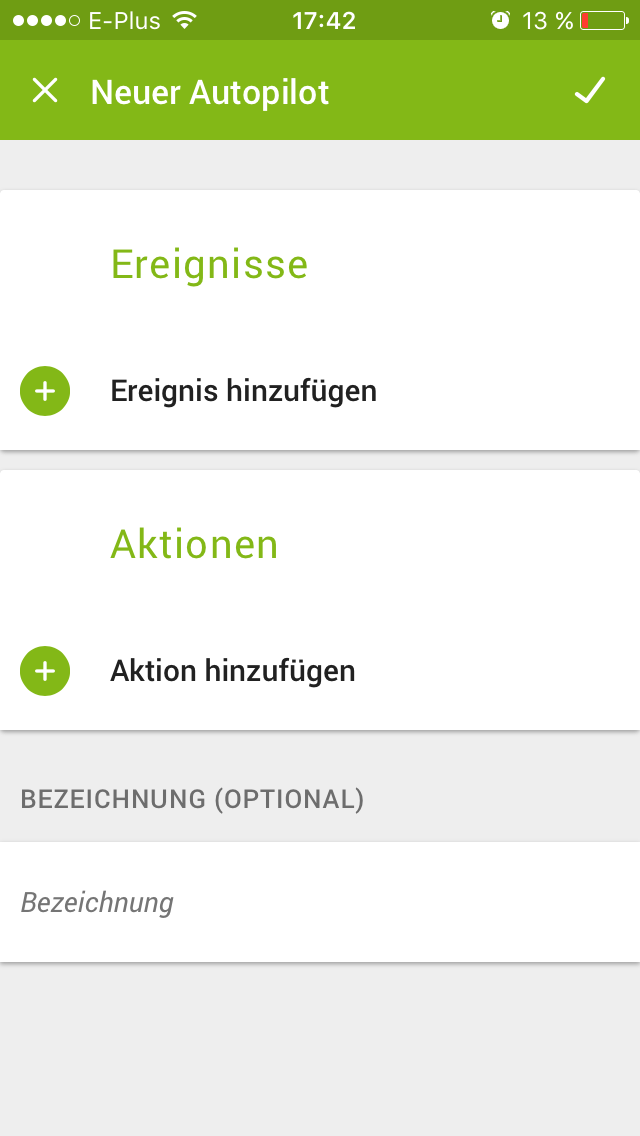Confirm new autopilot with checkmark icon
This screenshot has width=640, height=1136.
point(590,91)
